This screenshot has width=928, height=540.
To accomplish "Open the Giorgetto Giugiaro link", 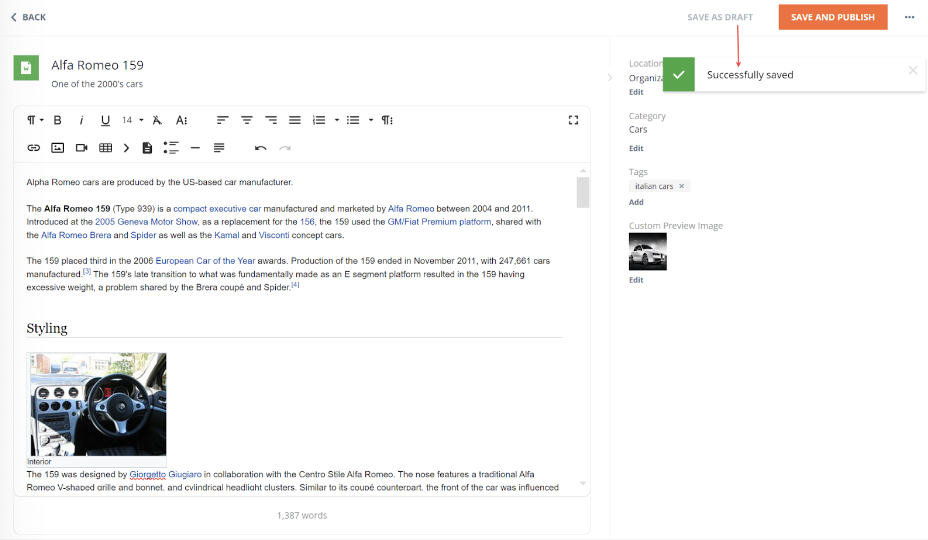I will pyautogui.click(x=166, y=474).
